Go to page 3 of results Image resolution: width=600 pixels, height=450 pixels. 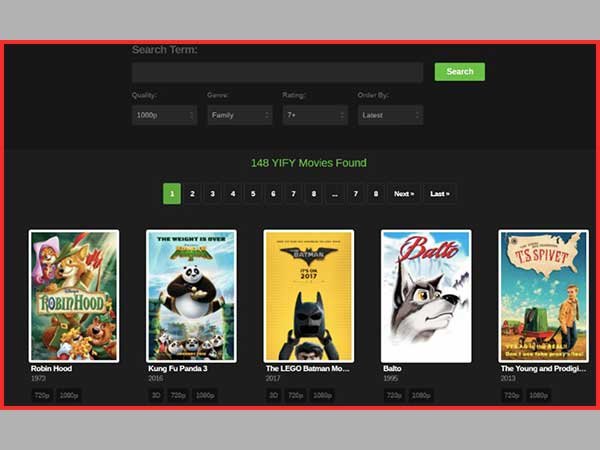point(212,194)
